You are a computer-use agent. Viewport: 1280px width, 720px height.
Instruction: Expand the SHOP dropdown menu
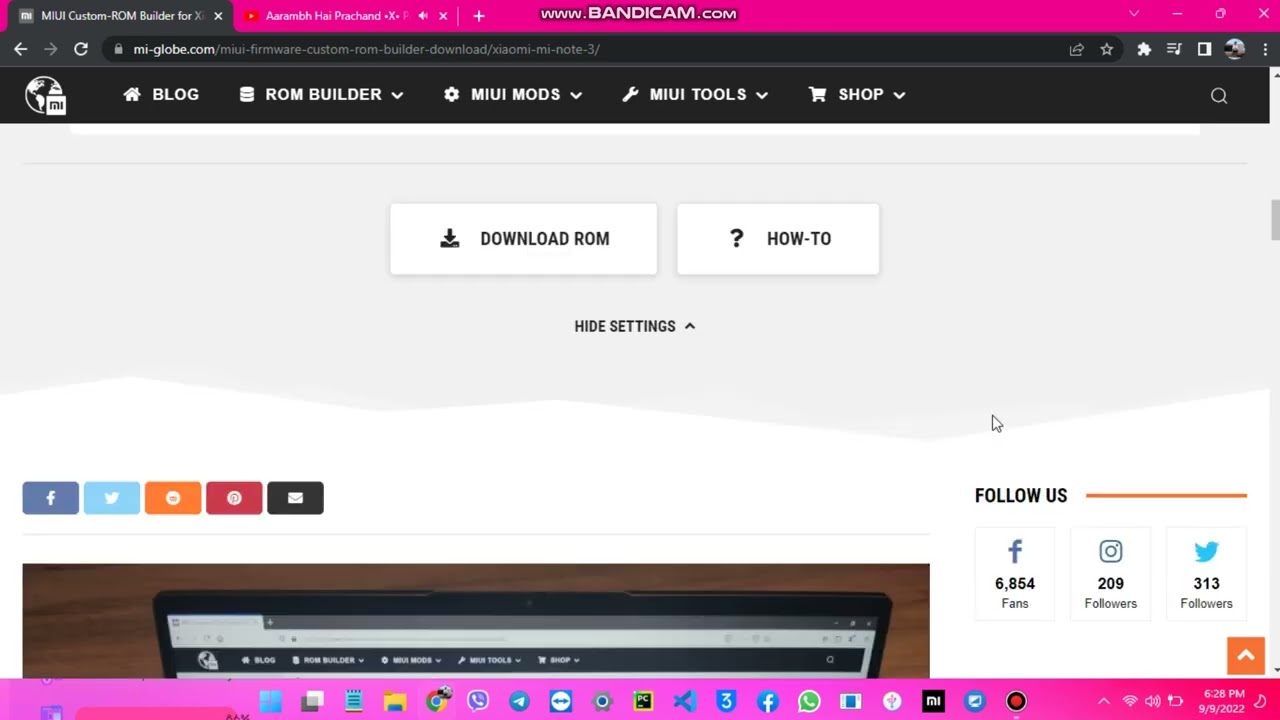(857, 94)
